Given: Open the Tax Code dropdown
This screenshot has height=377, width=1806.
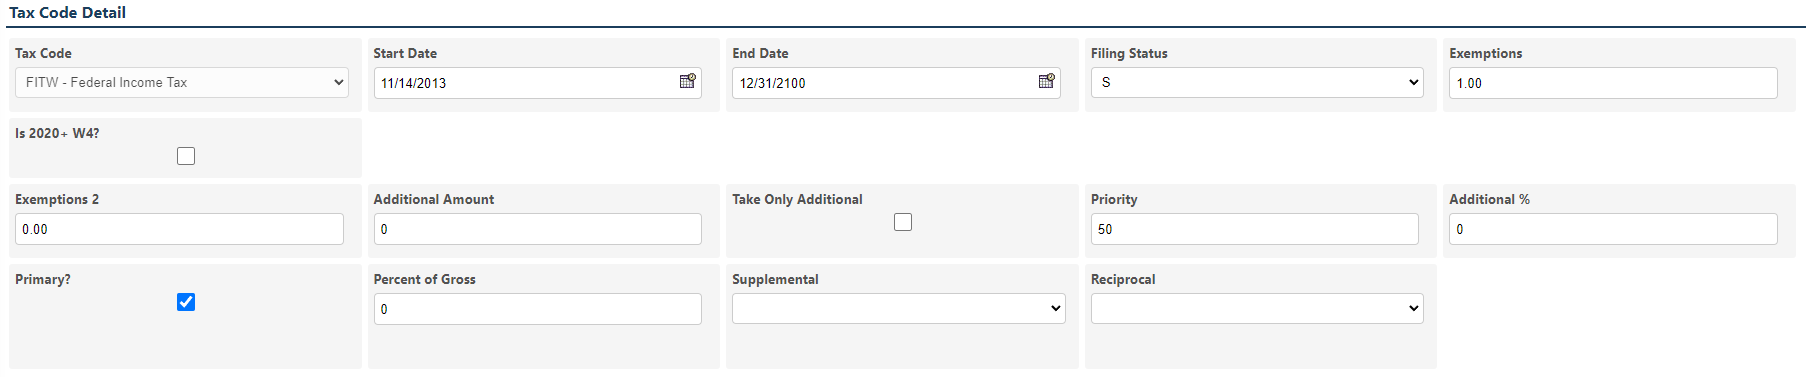Looking at the screenshot, I should (x=182, y=82).
